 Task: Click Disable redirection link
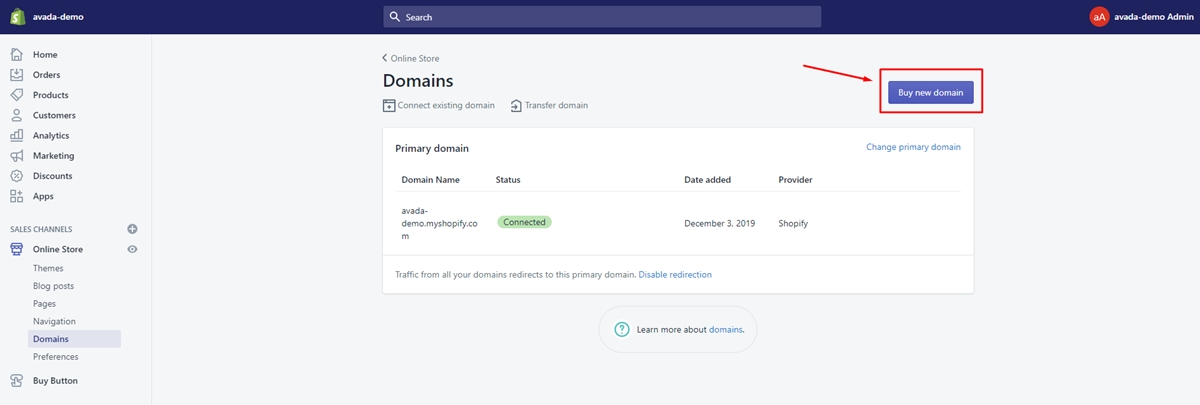(x=675, y=274)
